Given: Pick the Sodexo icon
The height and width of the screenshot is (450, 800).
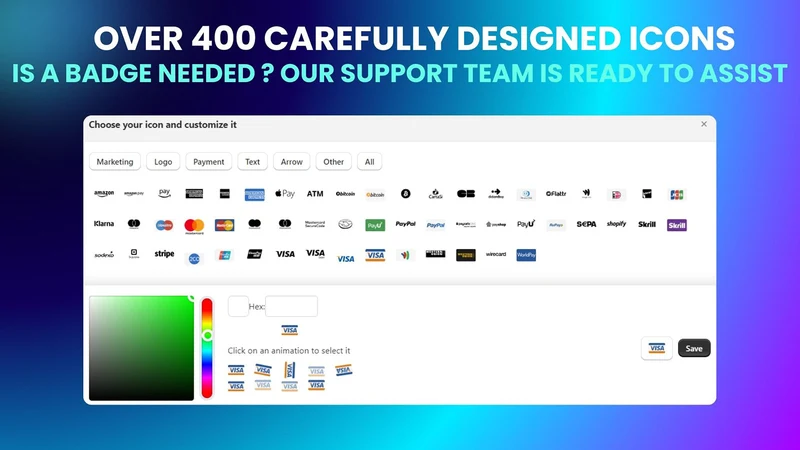Looking at the screenshot, I should [x=104, y=254].
